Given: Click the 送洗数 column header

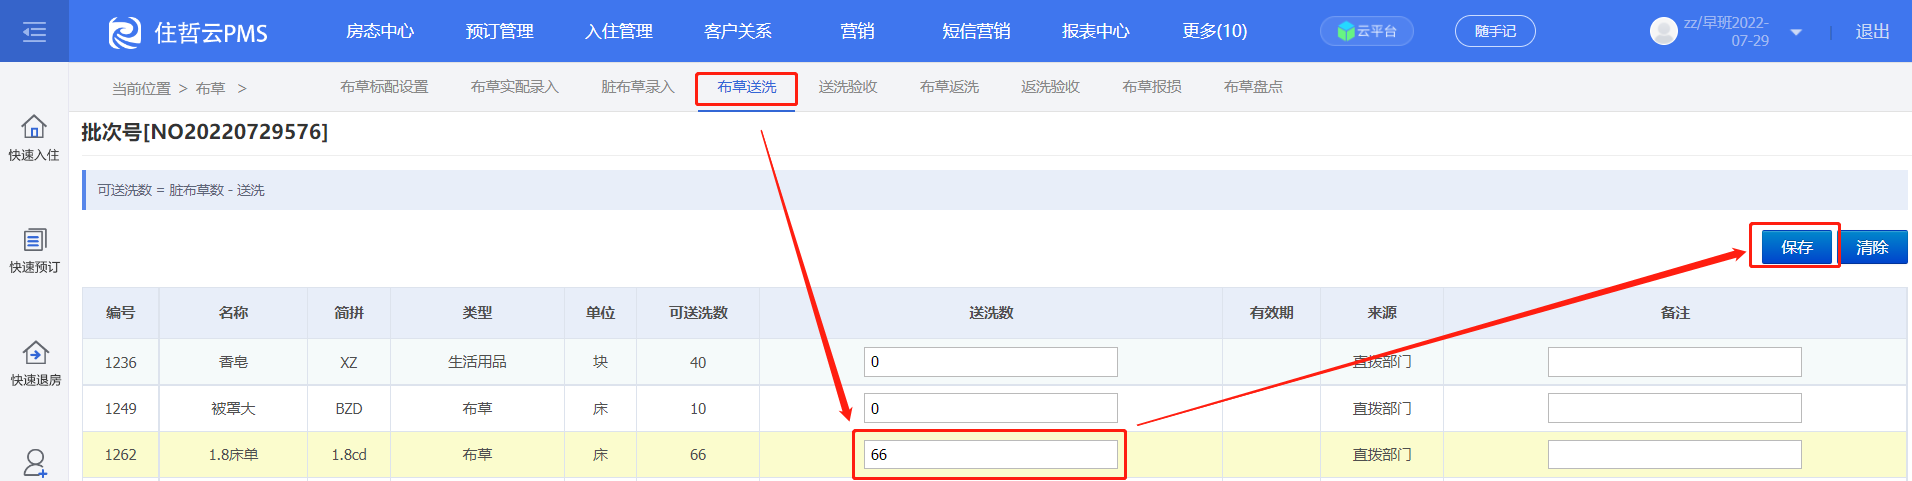Looking at the screenshot, I should pos(991,313).
